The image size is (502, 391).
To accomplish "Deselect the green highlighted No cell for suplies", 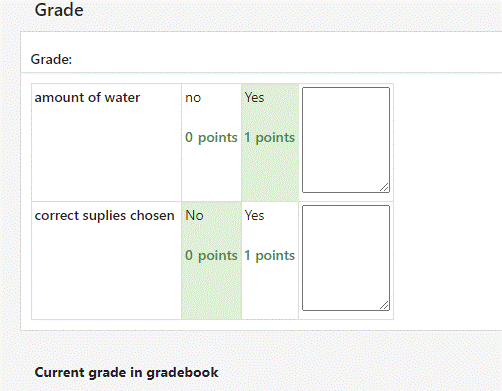I will click(211, 261).
